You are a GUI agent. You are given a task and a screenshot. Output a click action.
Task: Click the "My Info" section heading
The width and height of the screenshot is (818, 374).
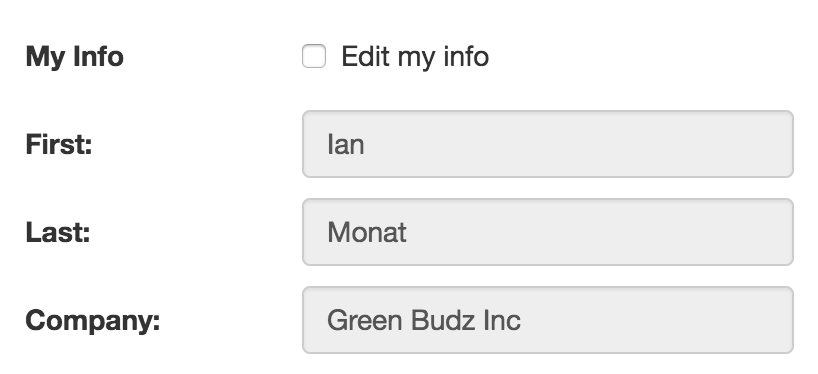75,56
